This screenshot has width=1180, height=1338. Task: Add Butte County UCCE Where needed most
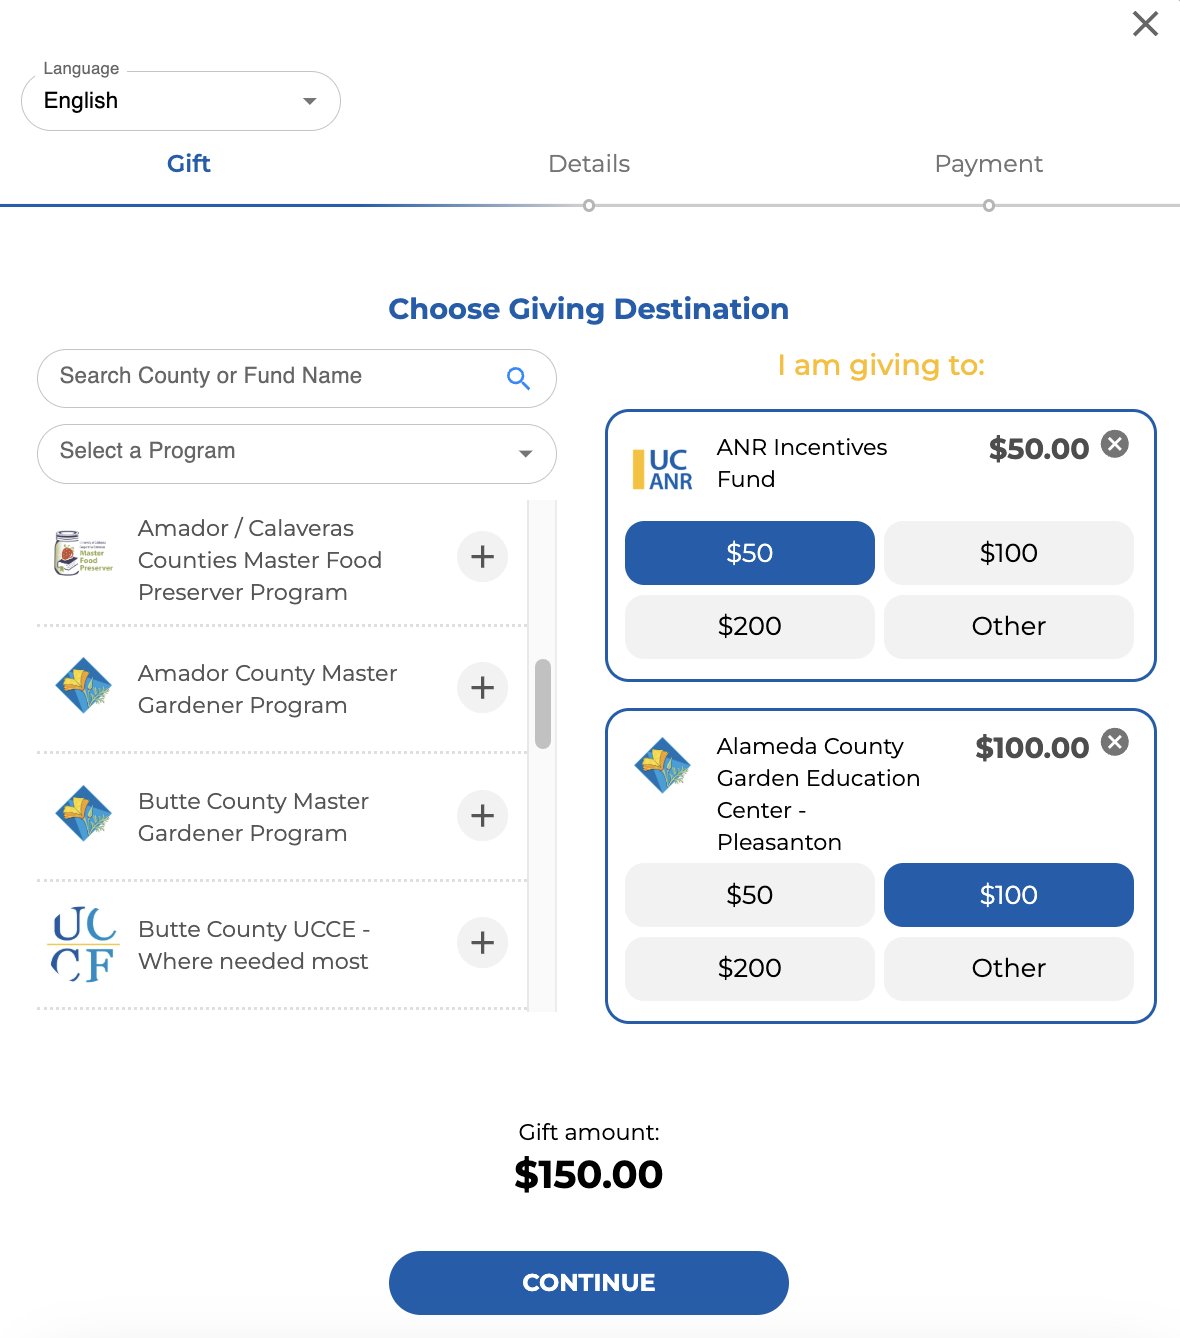[483, 943]
